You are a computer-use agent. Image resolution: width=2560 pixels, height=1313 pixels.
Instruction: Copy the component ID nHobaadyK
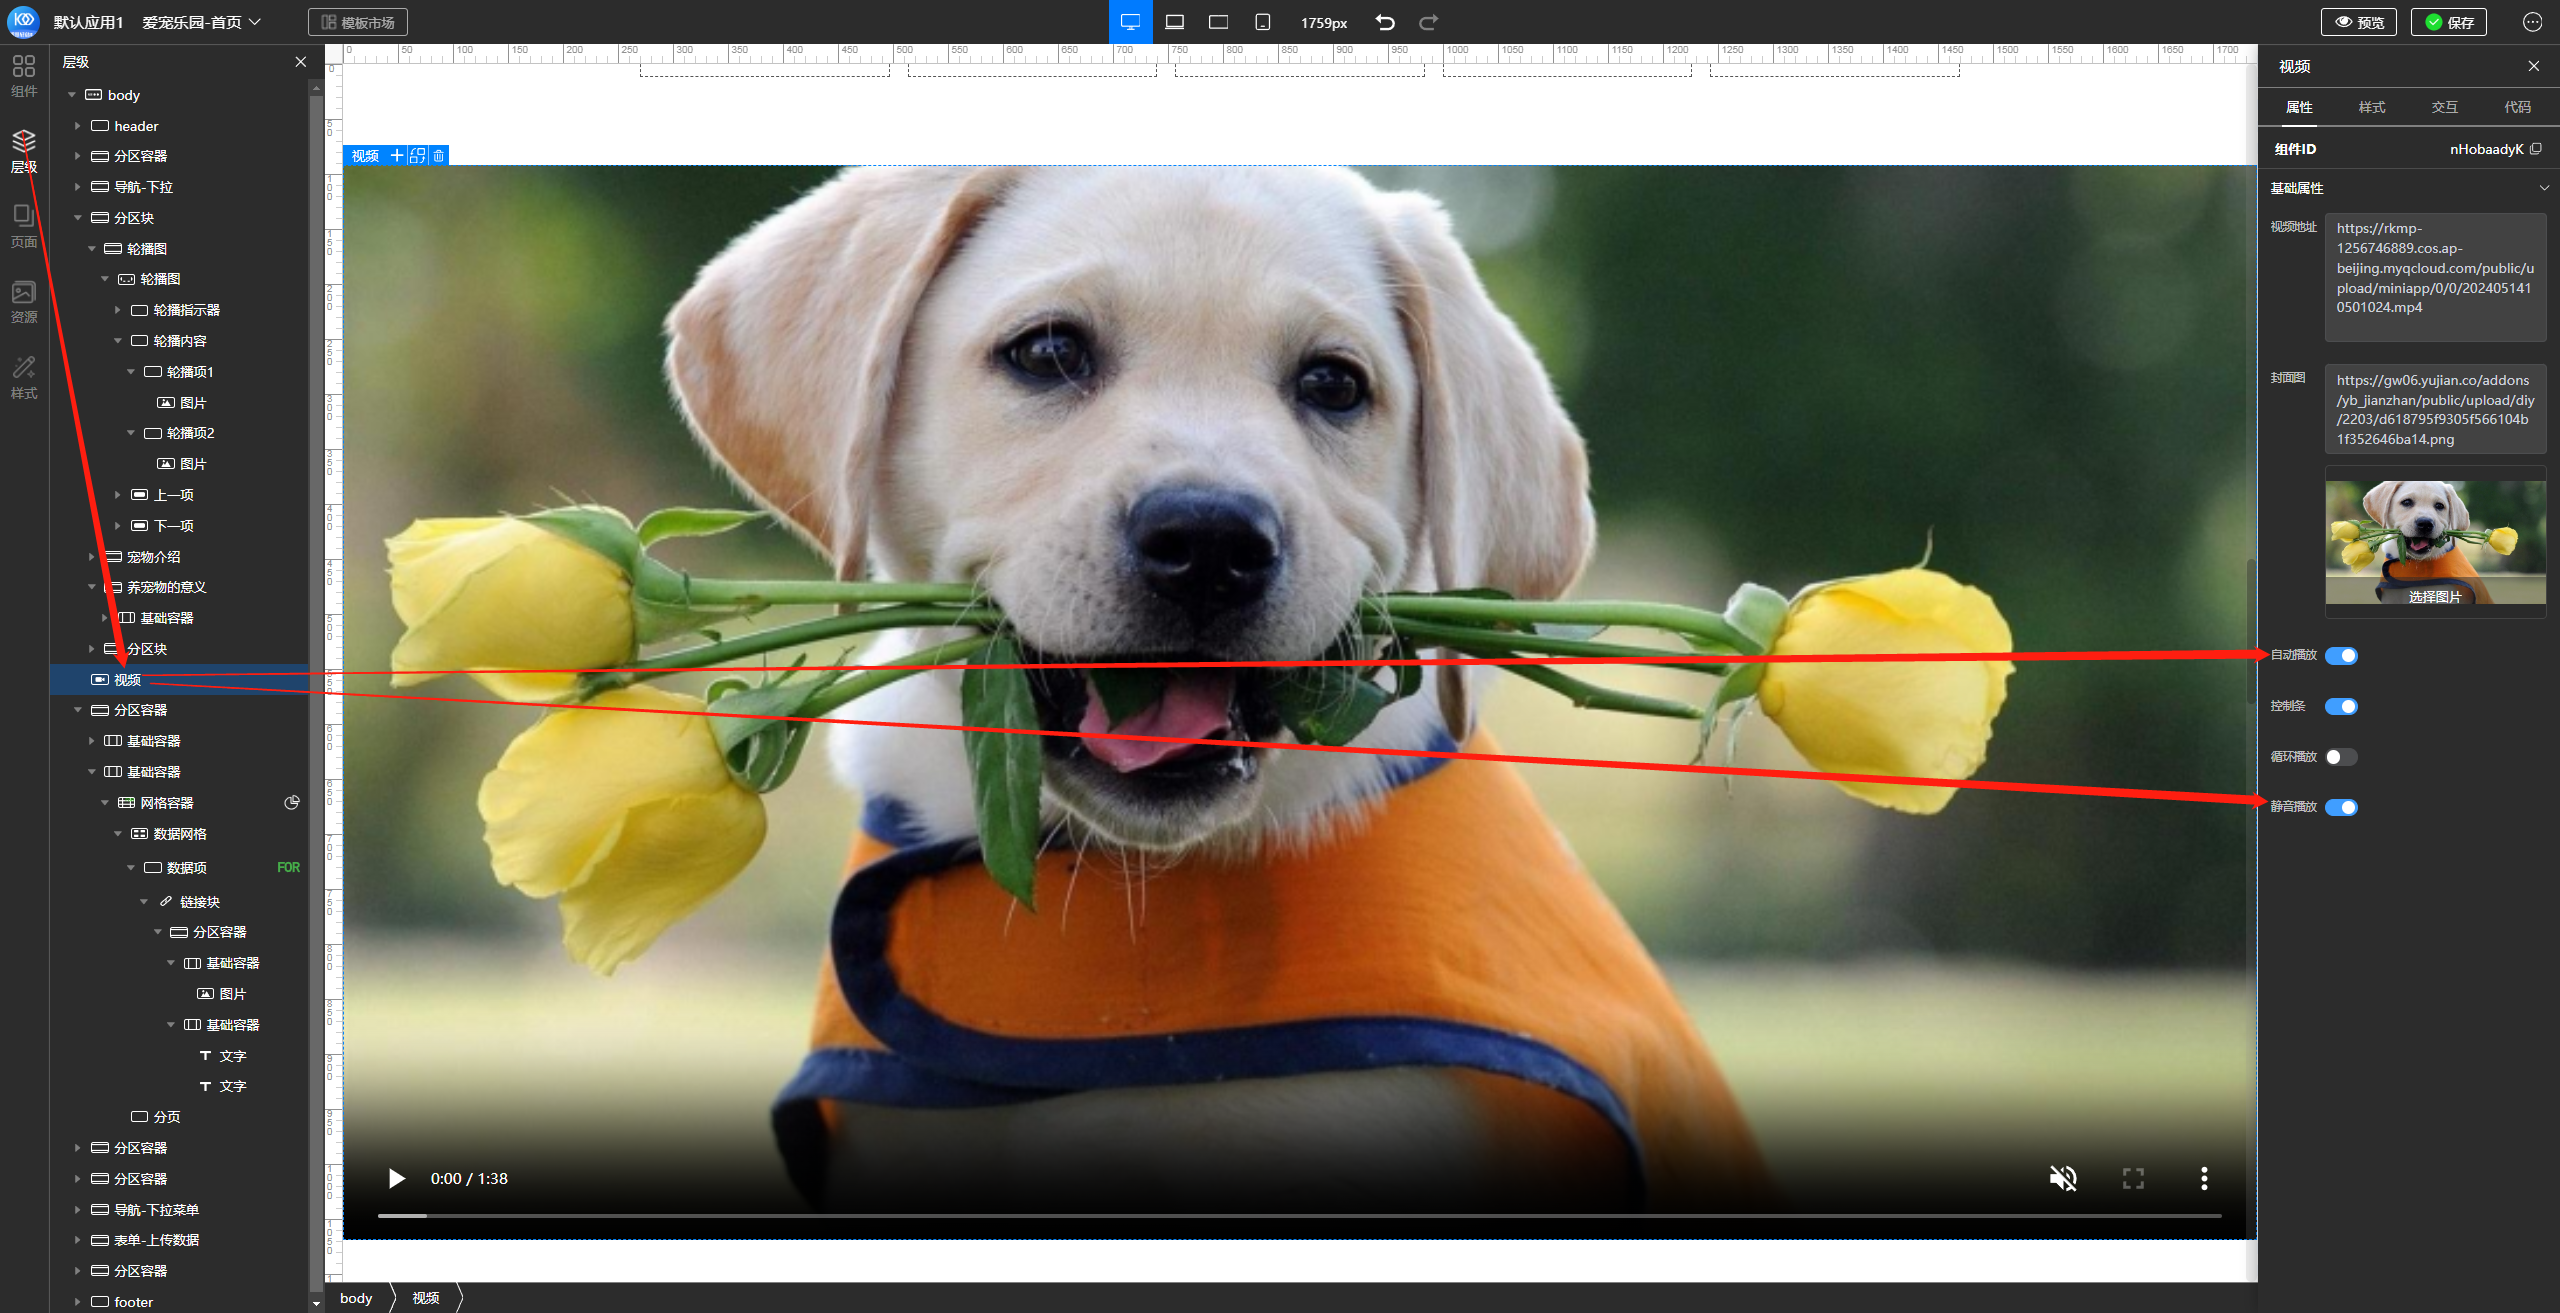[x=2535, y=149]
